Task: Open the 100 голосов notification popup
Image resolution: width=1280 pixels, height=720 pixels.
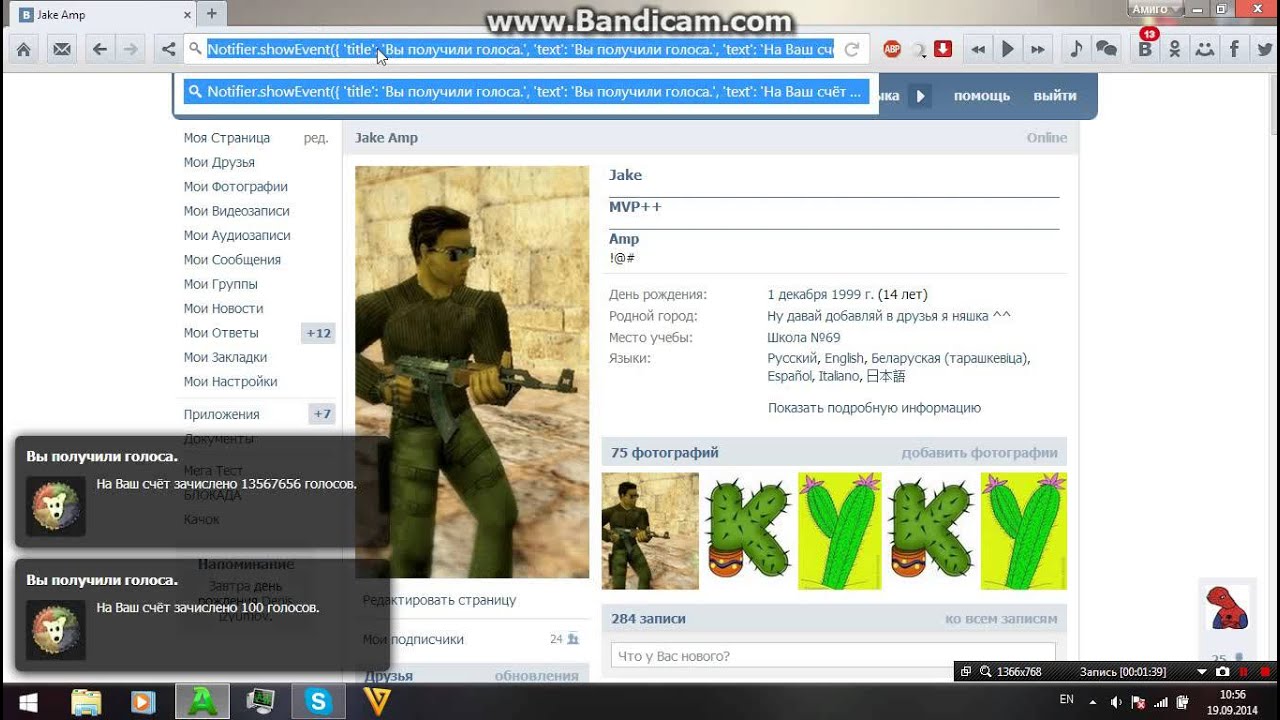Action: click(x=202, y=615)
